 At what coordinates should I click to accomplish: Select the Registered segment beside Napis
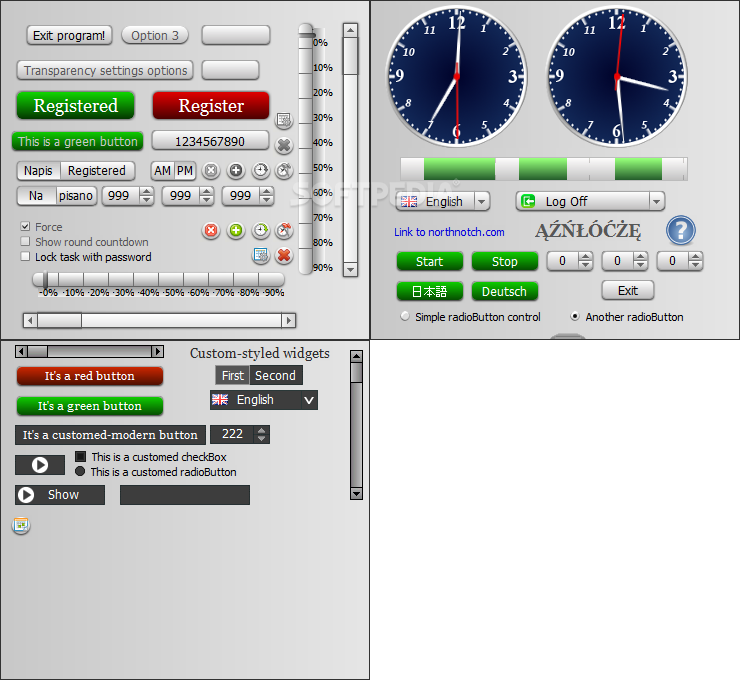click(97, 170)
